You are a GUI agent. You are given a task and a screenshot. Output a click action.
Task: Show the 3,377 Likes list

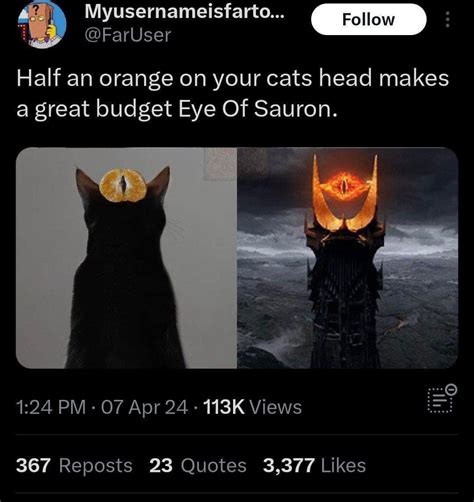314,465
